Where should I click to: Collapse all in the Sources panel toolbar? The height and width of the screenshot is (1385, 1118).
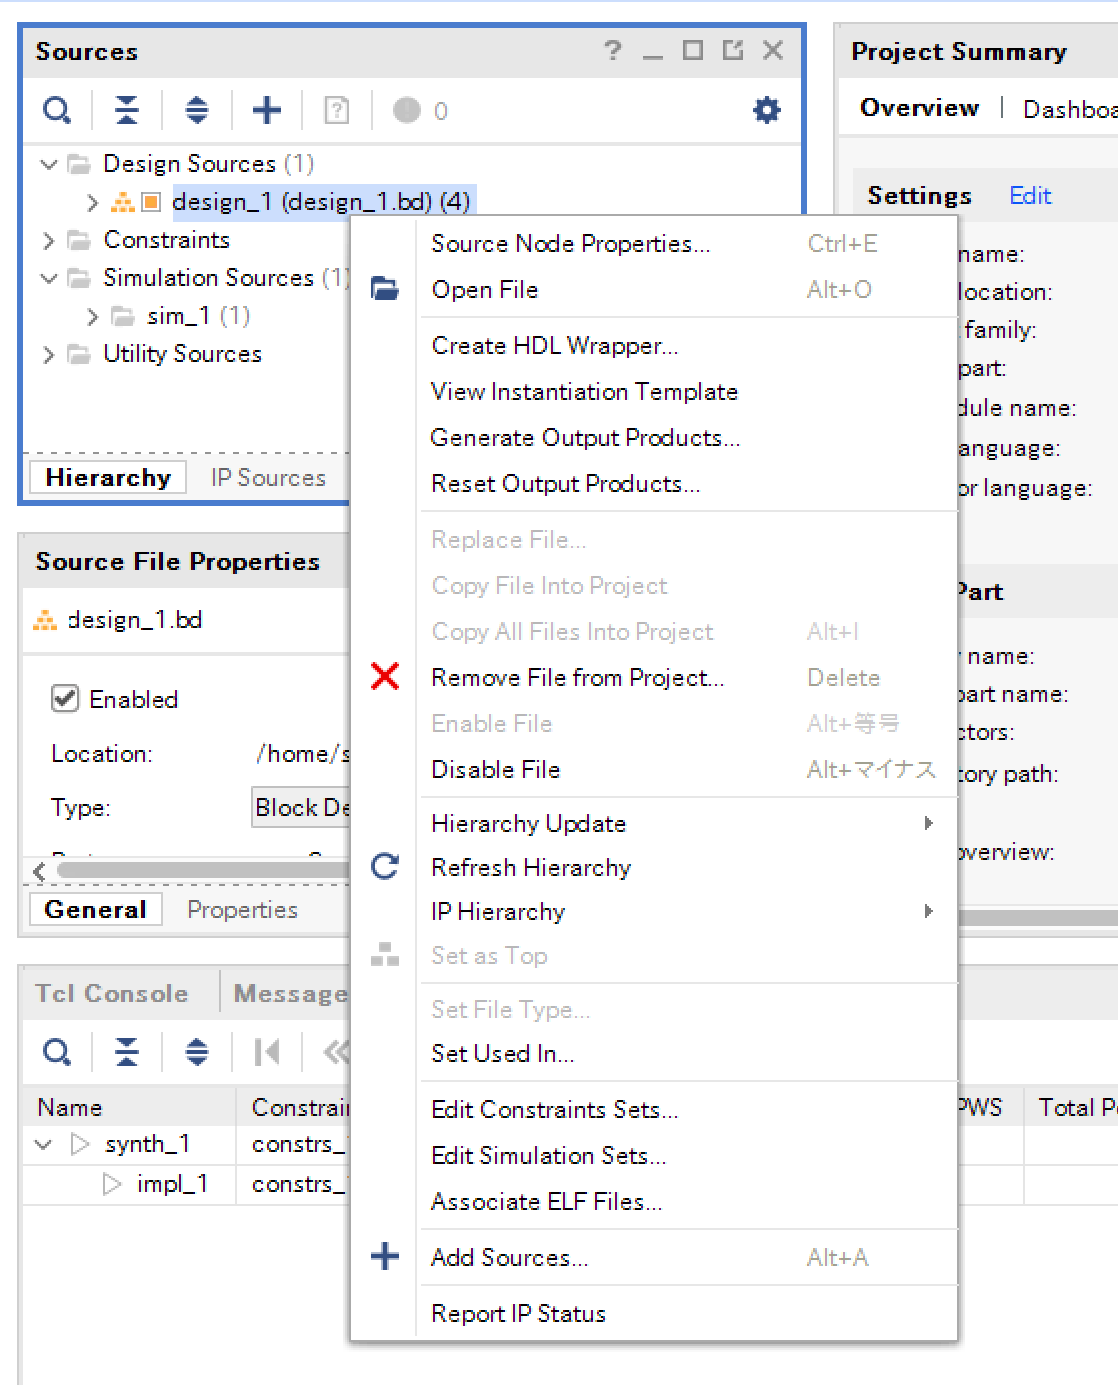pyautogui.click(x=127, y=110)
